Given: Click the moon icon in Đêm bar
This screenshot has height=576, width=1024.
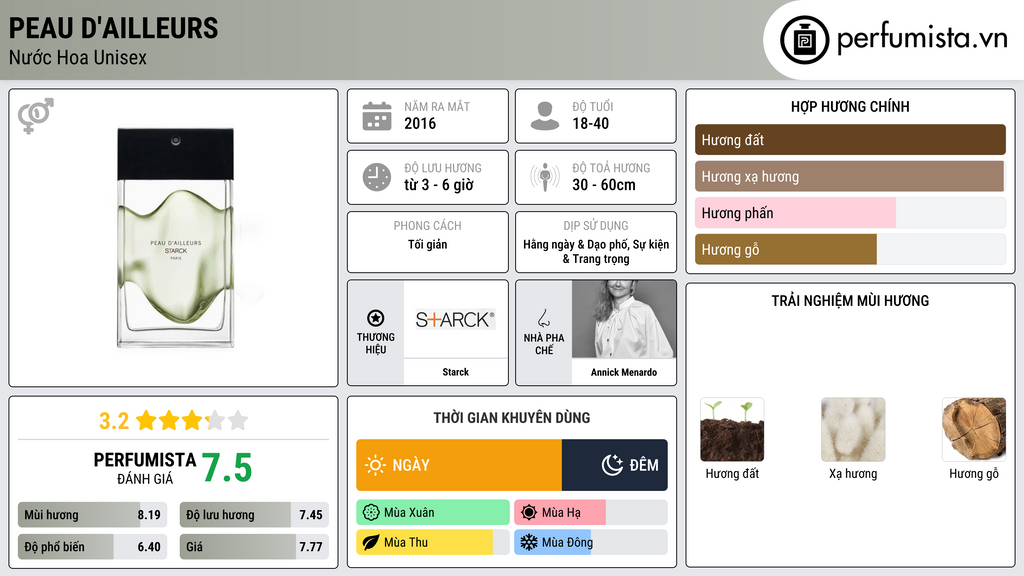Looking at the screenshot, I should [612, 465].
